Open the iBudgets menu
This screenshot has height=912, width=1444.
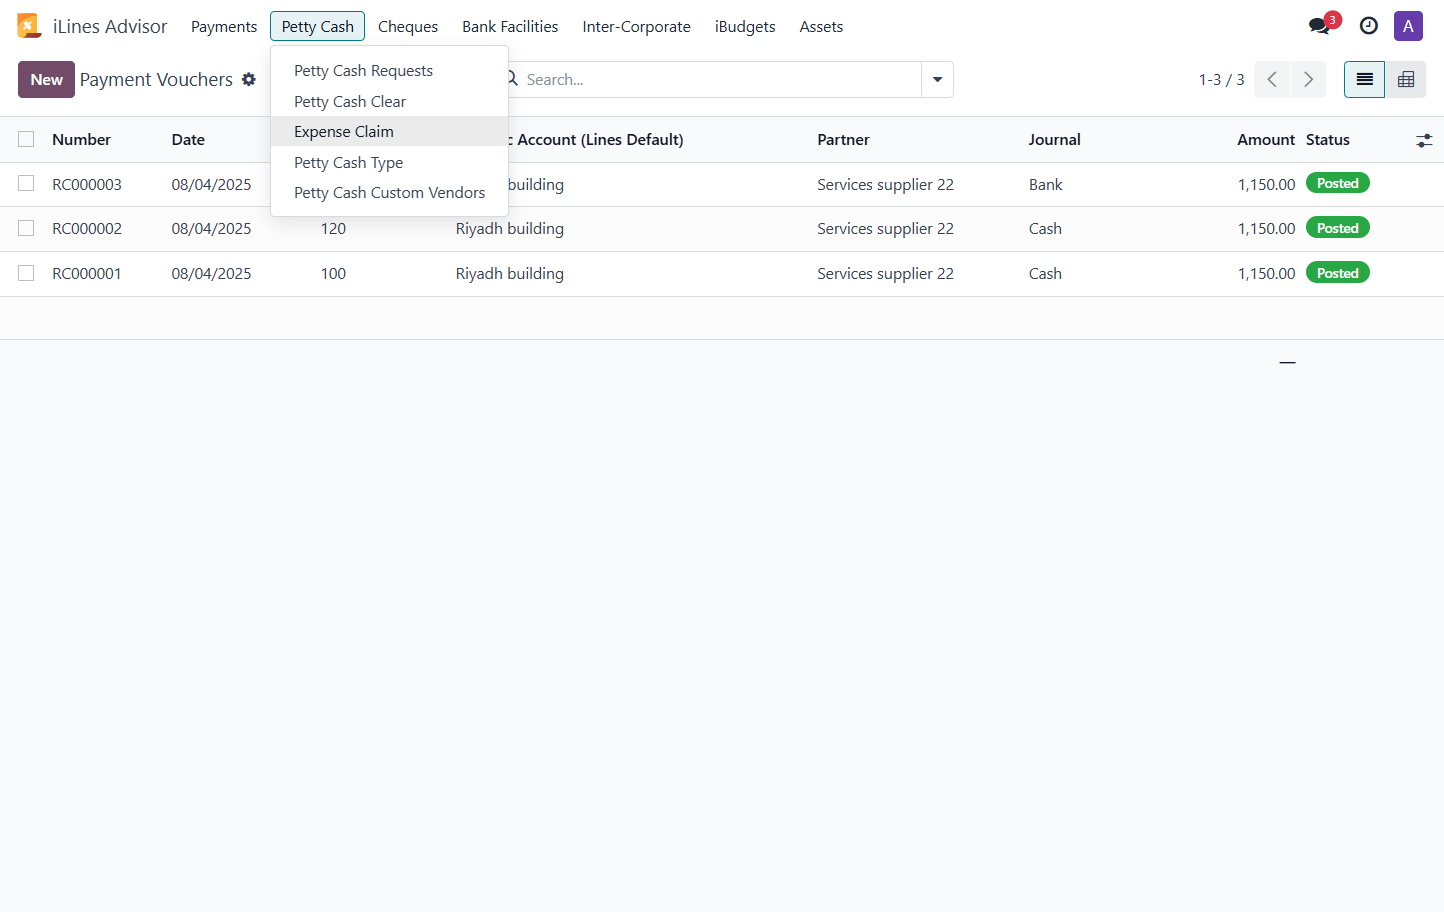coord(745,26)
